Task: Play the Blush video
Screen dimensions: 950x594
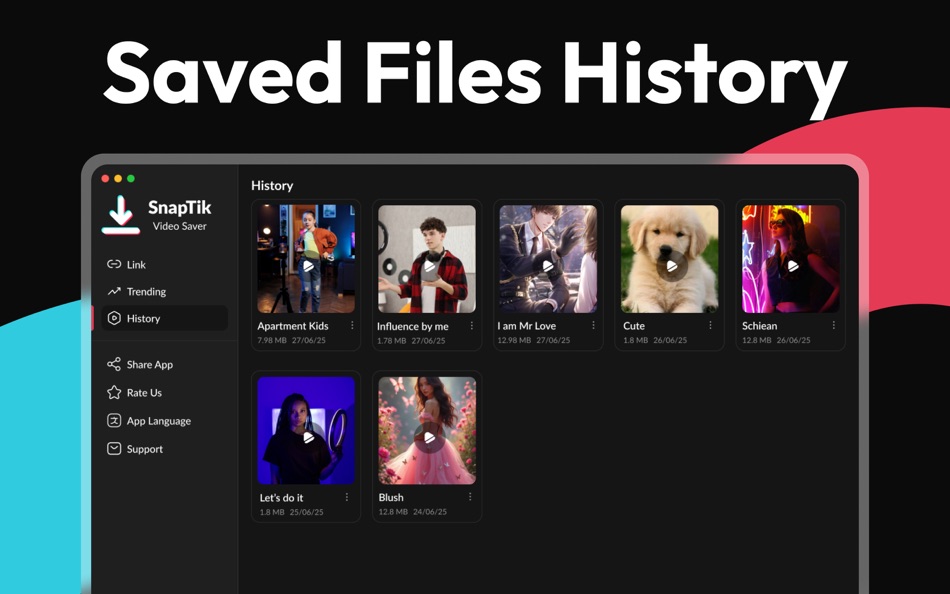Action: point(430,438)
